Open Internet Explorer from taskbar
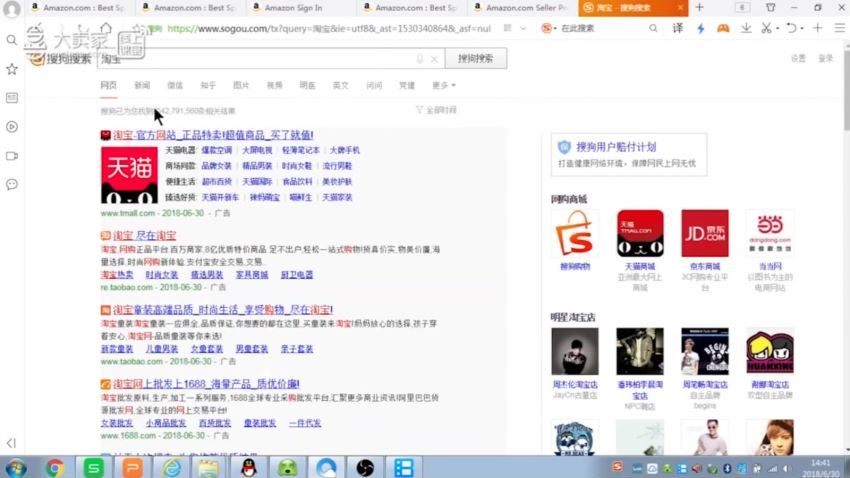Viewport: 850px width, 478px height. tap(171, 467)
